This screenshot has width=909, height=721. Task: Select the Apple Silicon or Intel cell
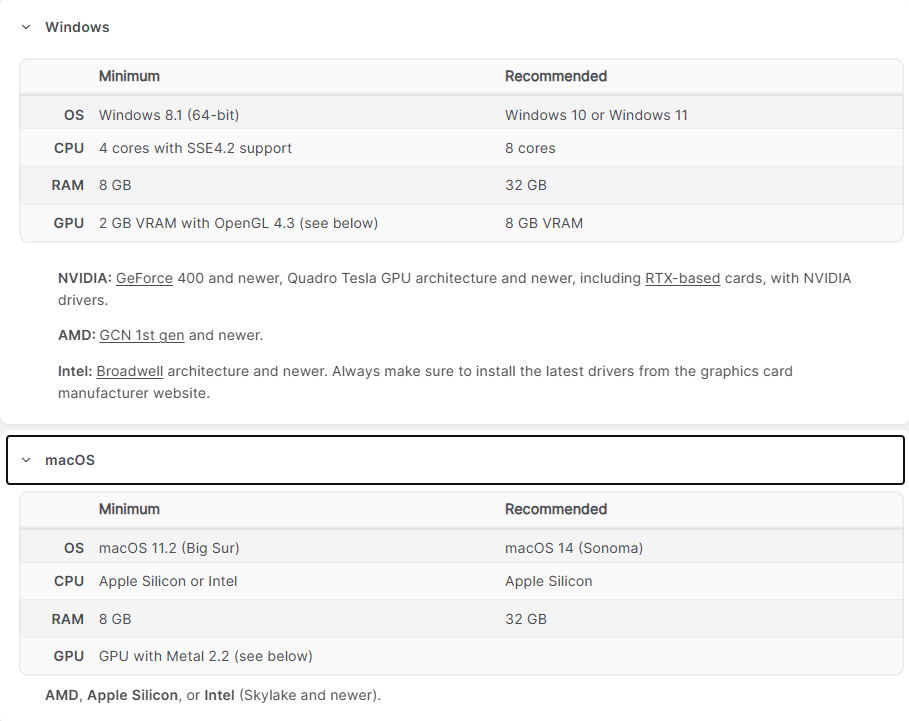coord(168,581)
